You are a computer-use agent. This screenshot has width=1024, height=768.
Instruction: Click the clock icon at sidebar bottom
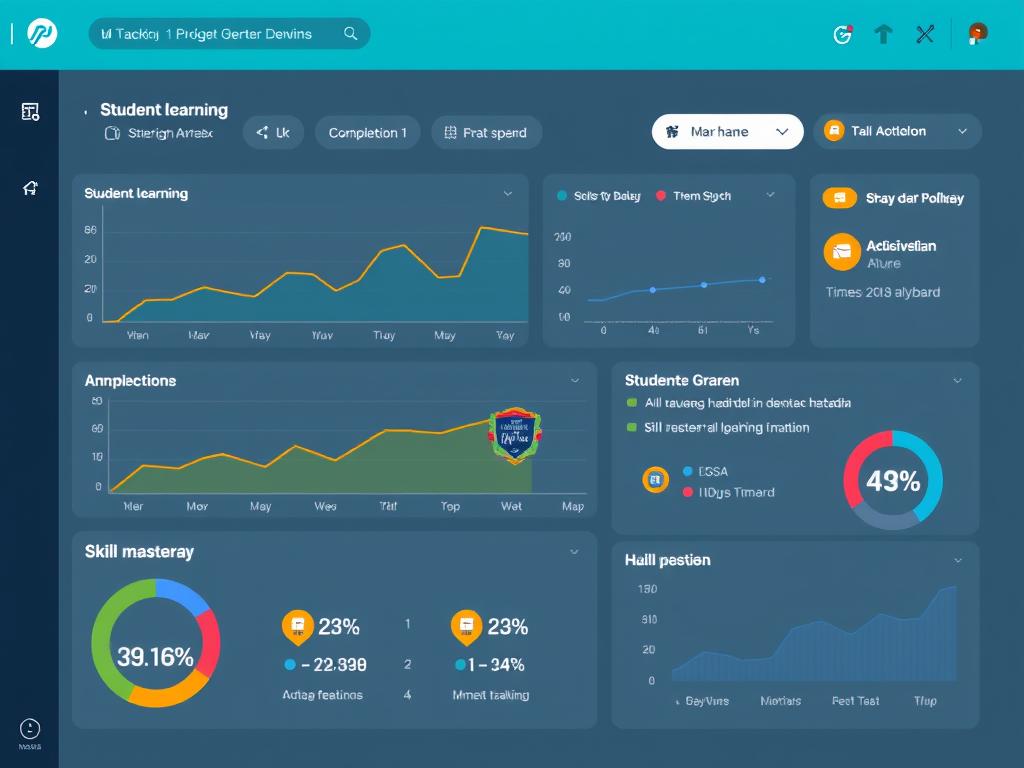pos(30,729)
